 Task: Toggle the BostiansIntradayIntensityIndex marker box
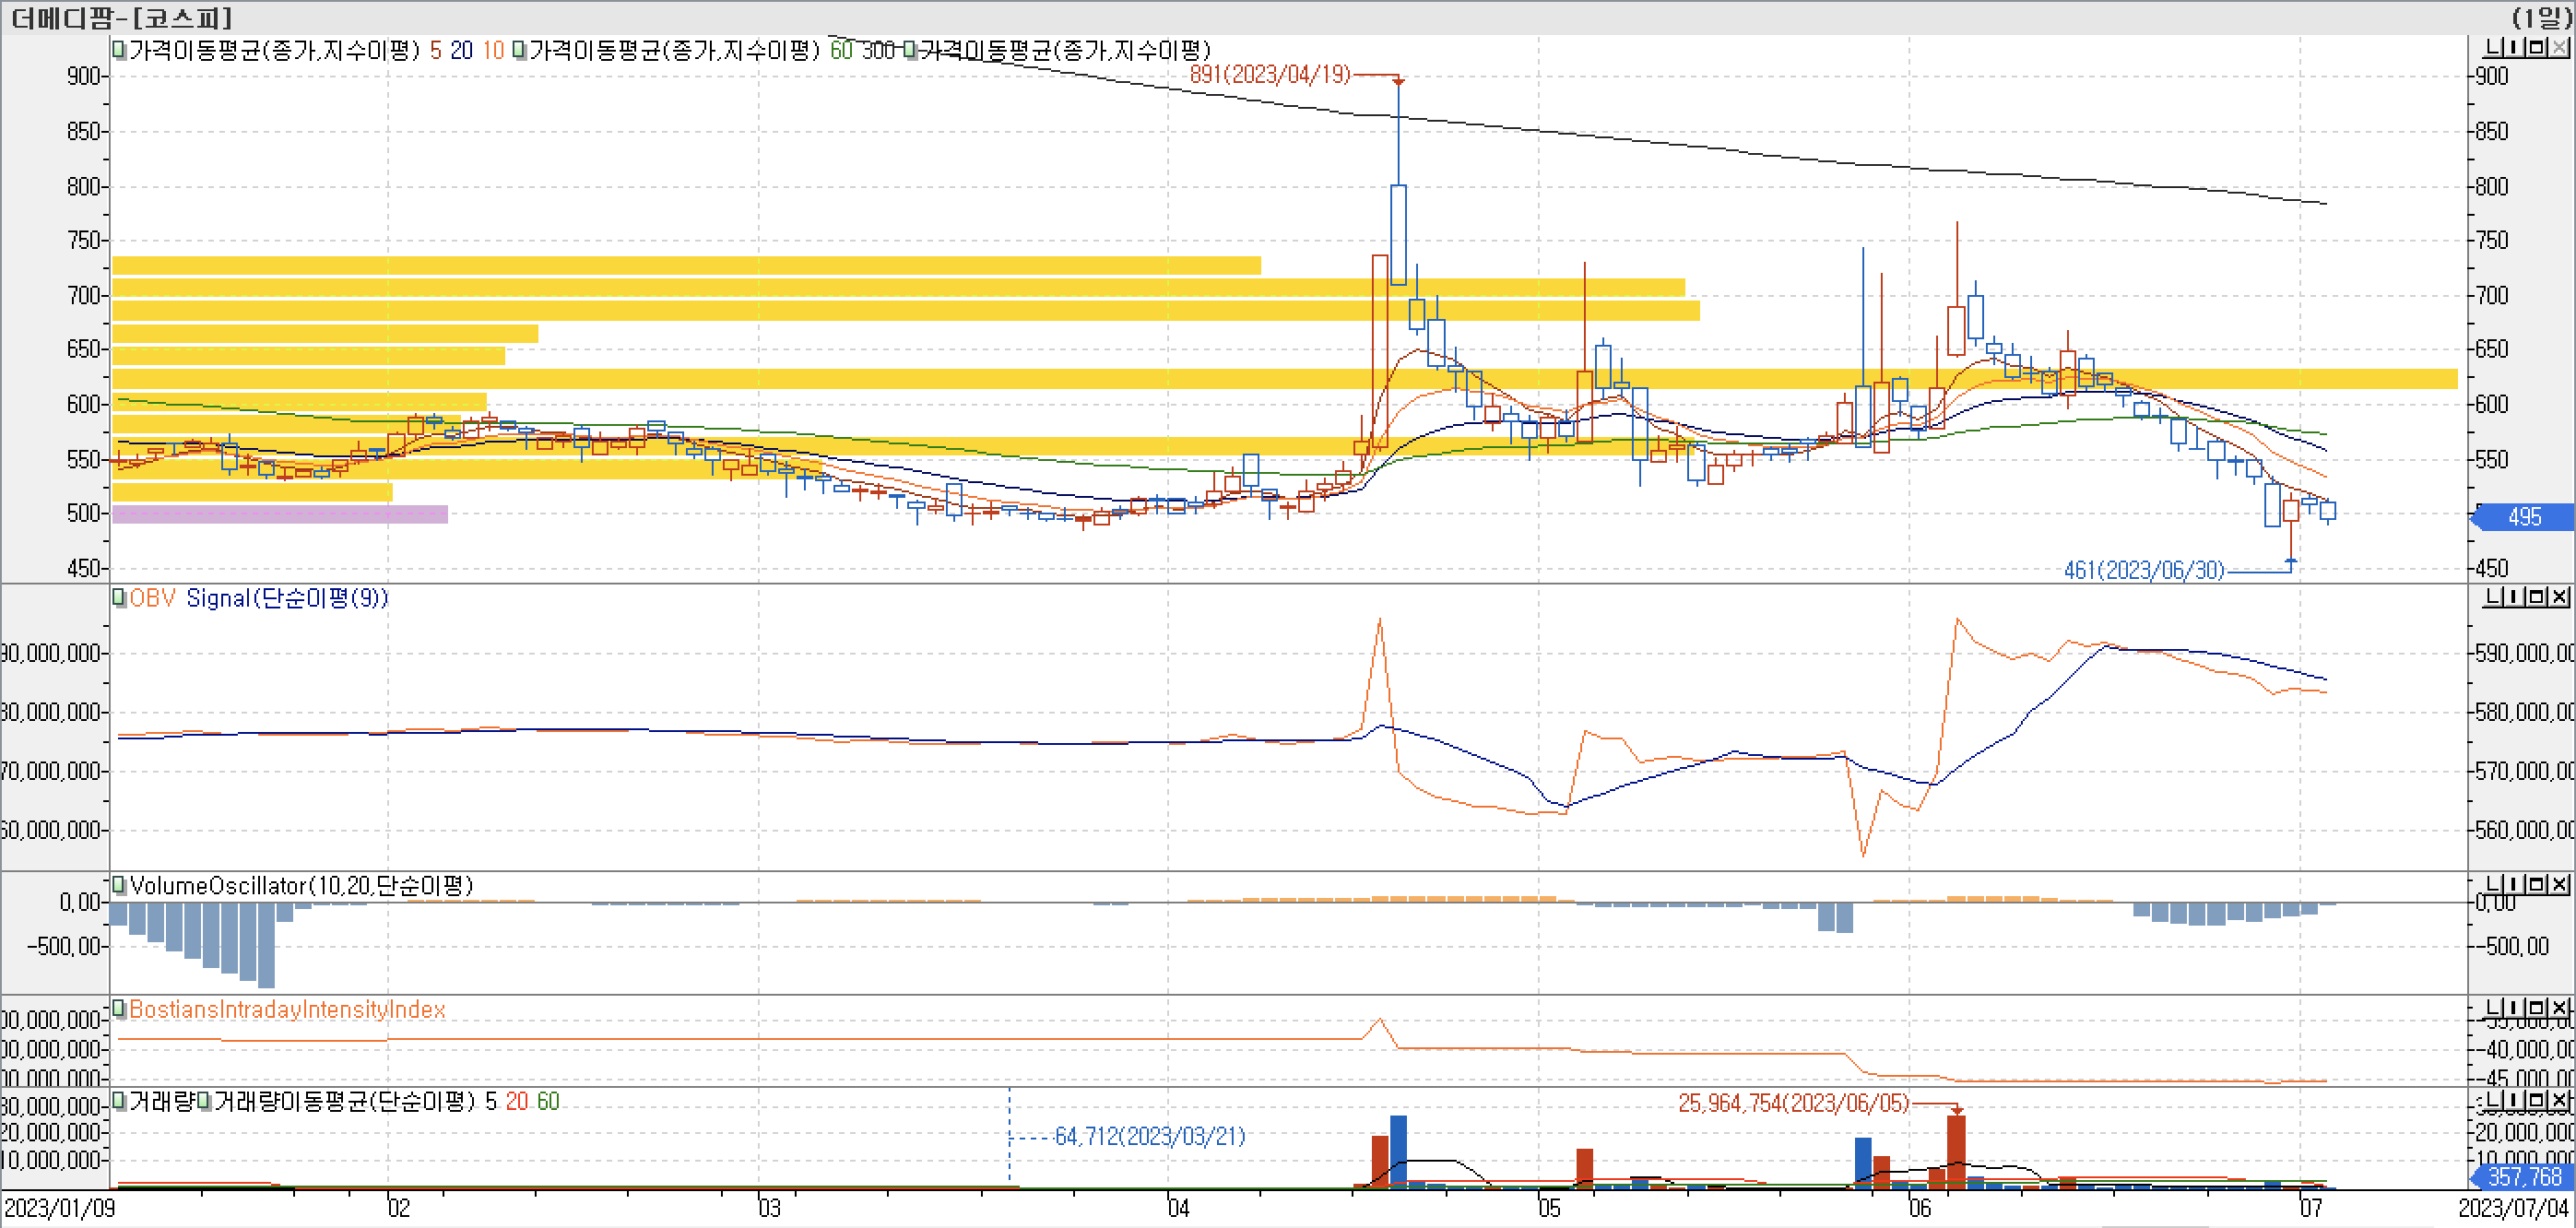coord(119,1008)
